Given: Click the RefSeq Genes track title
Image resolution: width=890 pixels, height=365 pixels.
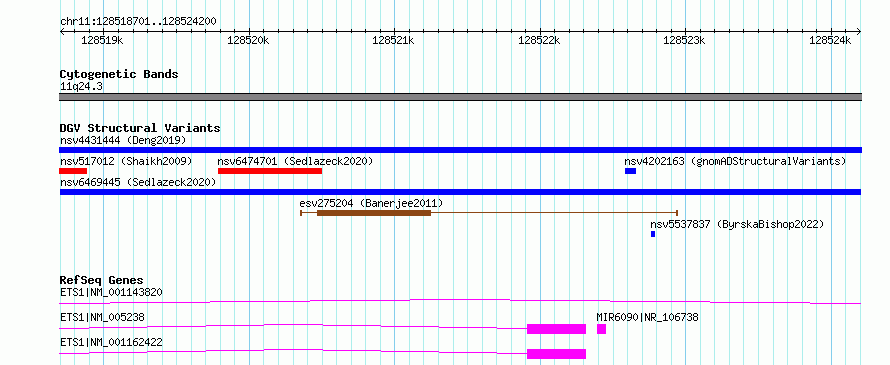Looking at the screenshot, I should [x=101, y=280].
